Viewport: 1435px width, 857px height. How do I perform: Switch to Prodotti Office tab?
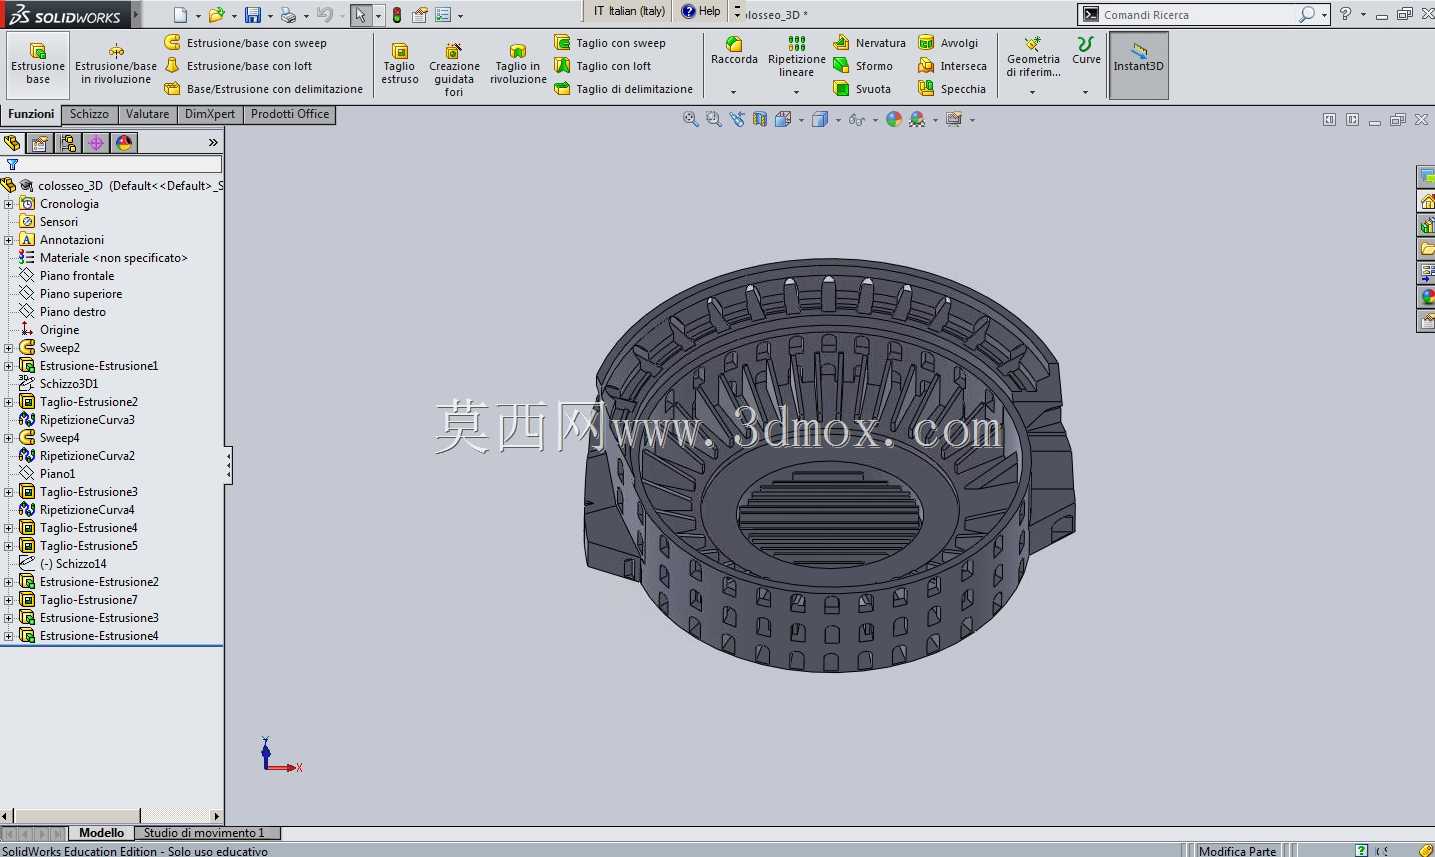290,114
